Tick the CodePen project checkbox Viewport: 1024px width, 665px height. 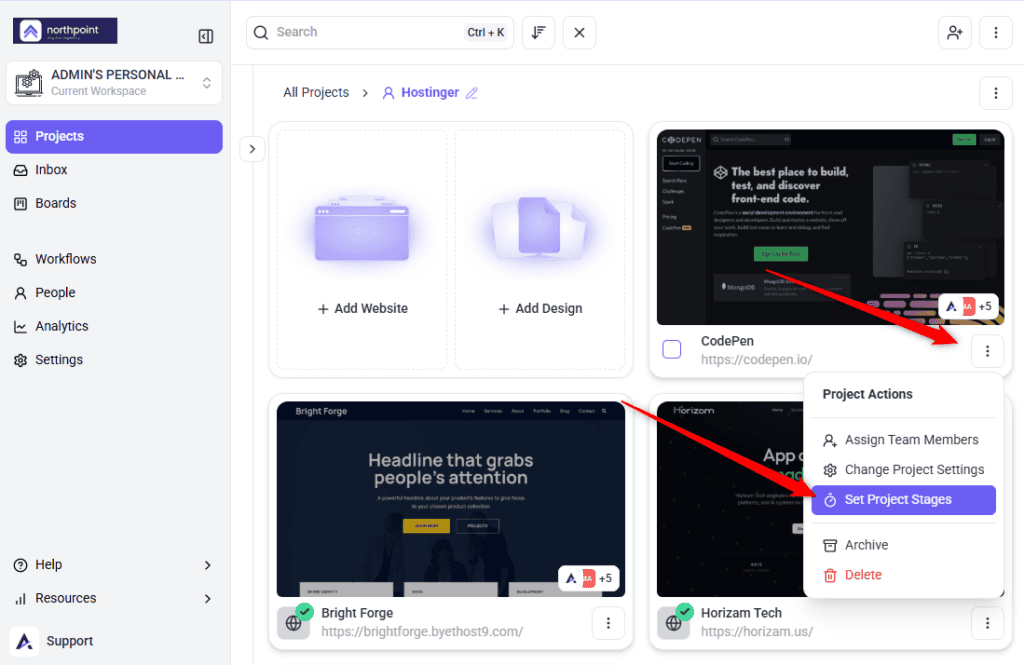(x=671, y=349)
